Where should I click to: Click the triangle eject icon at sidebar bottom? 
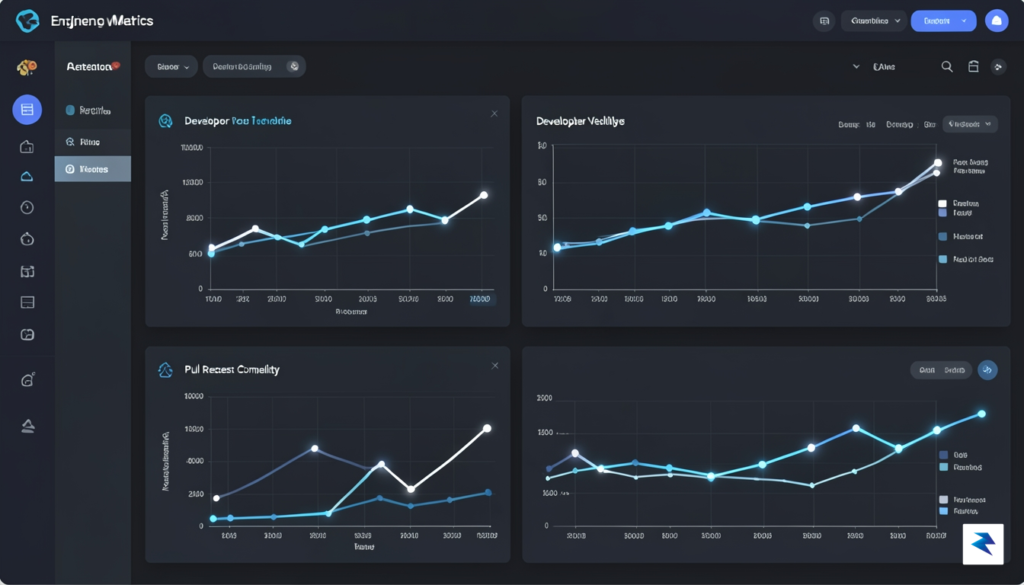coord(27,426)
